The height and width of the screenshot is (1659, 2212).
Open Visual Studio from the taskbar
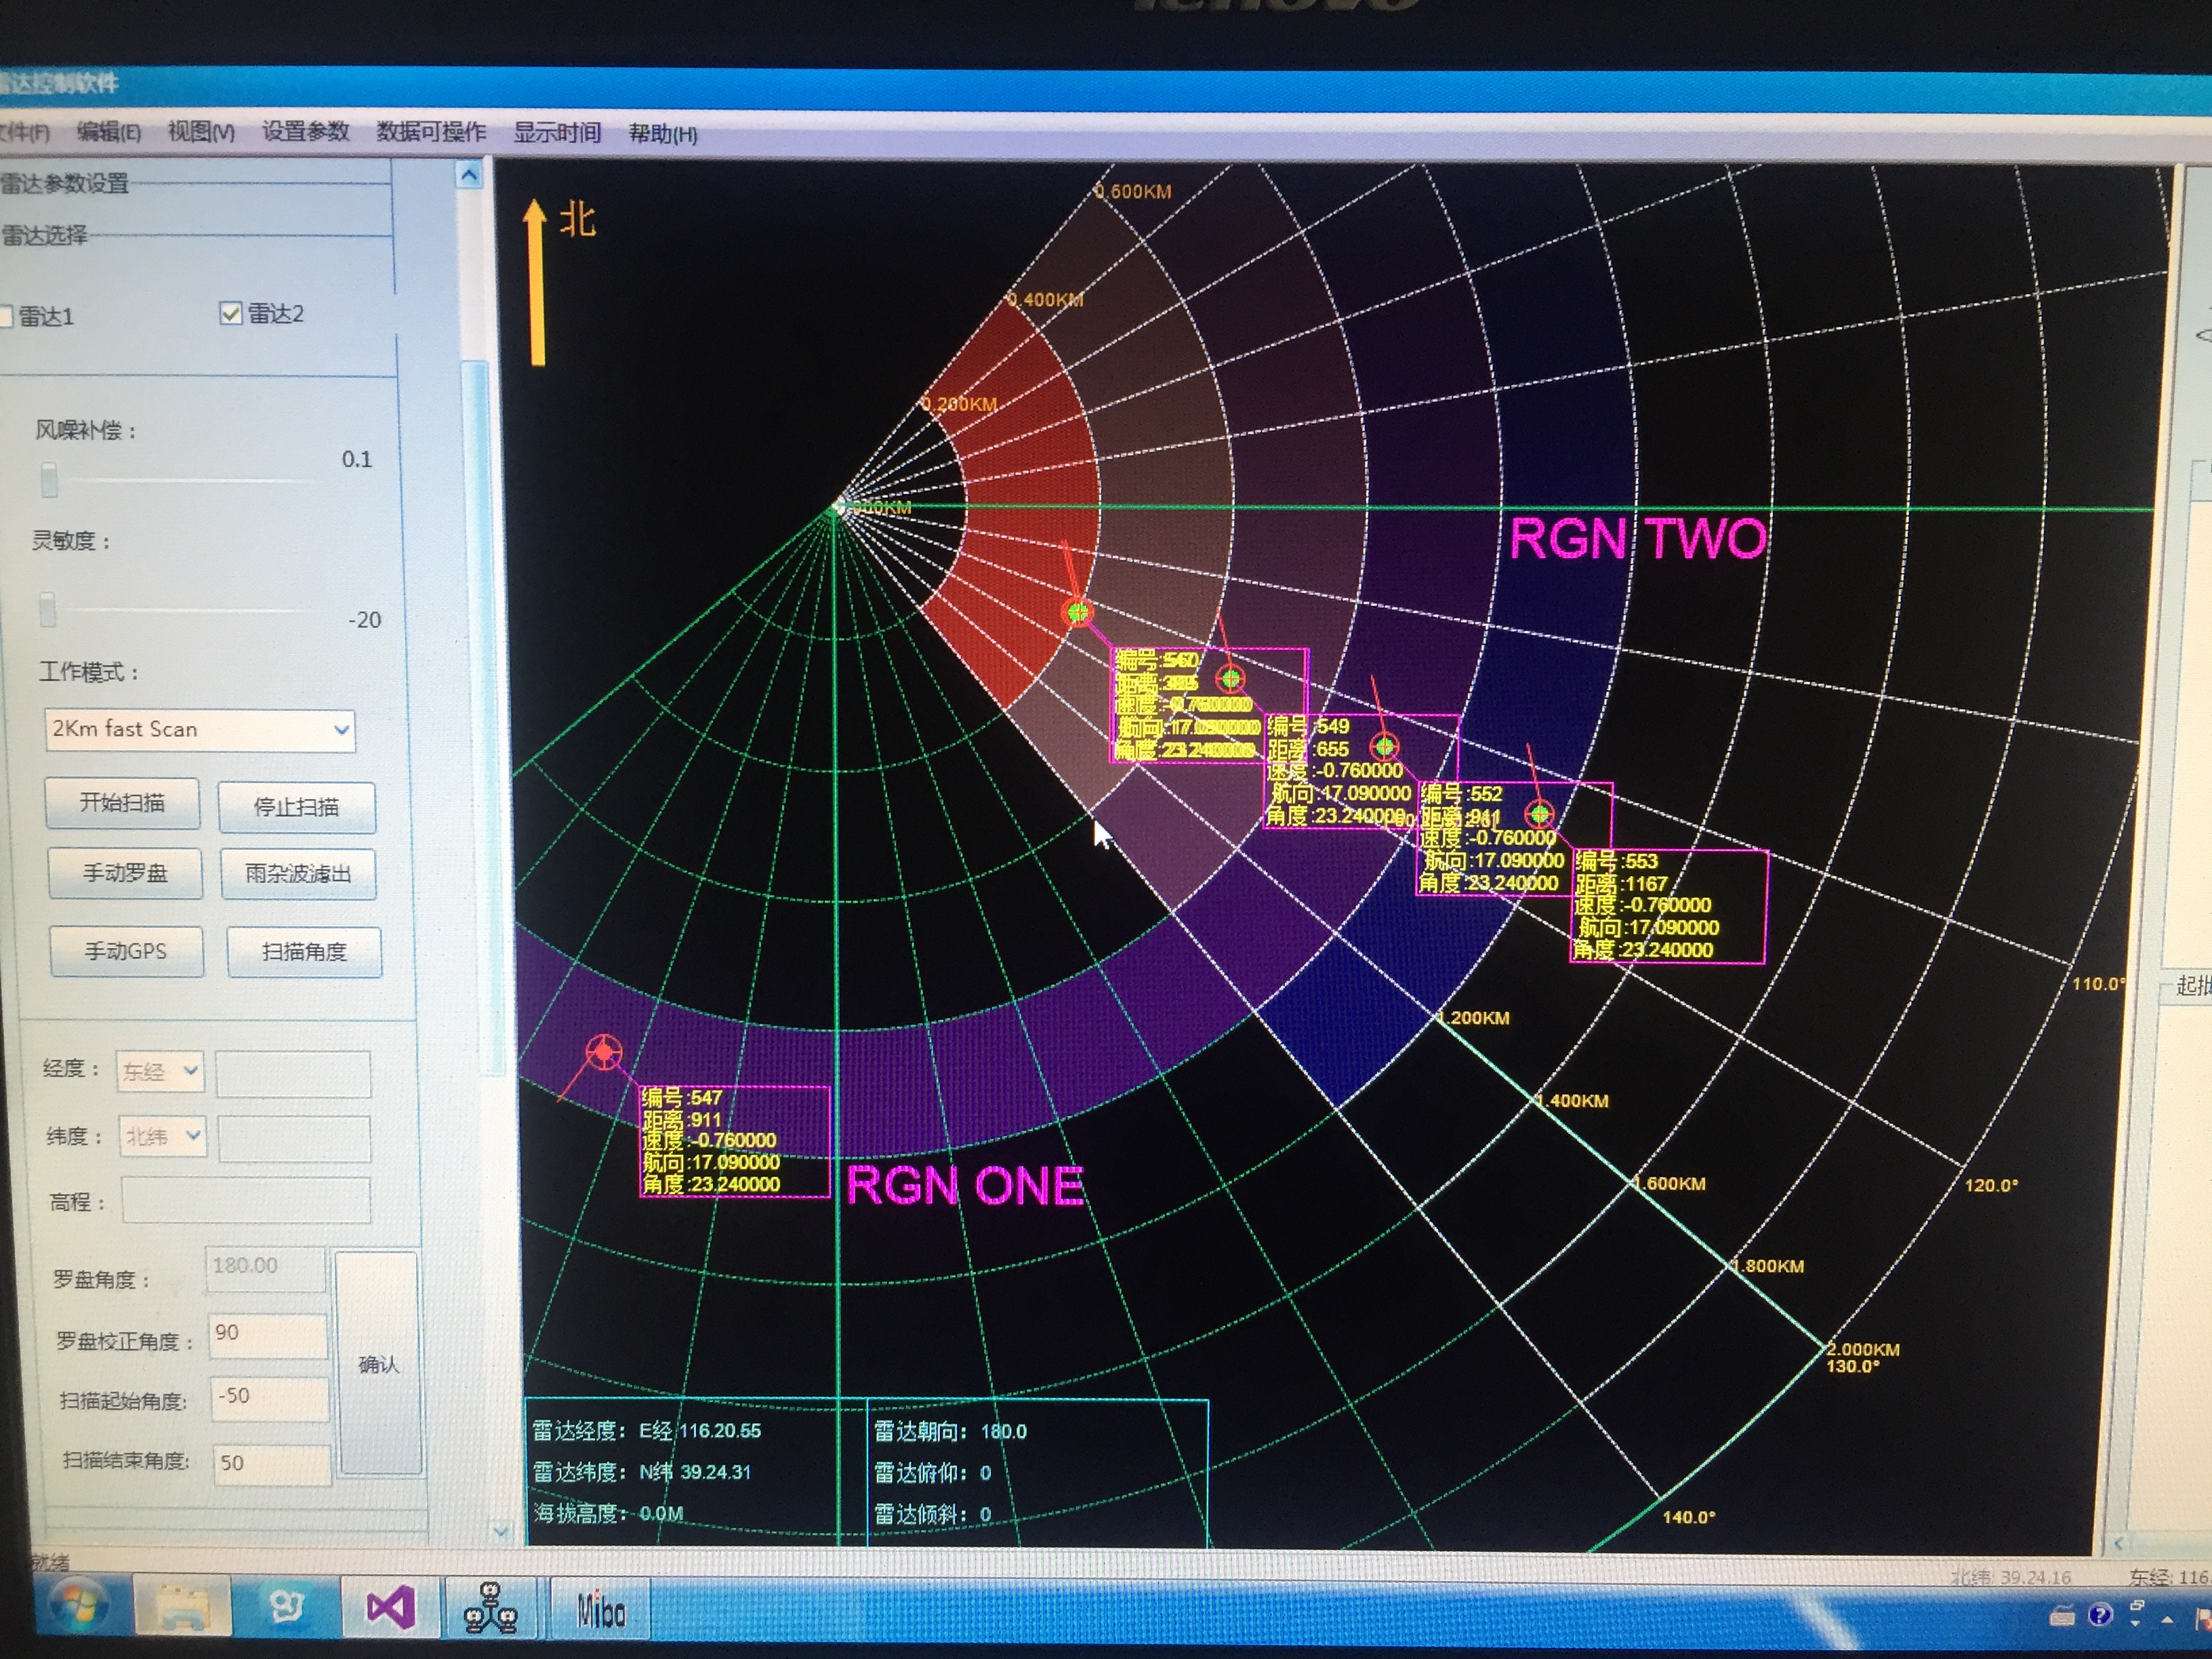point(390,1608)
